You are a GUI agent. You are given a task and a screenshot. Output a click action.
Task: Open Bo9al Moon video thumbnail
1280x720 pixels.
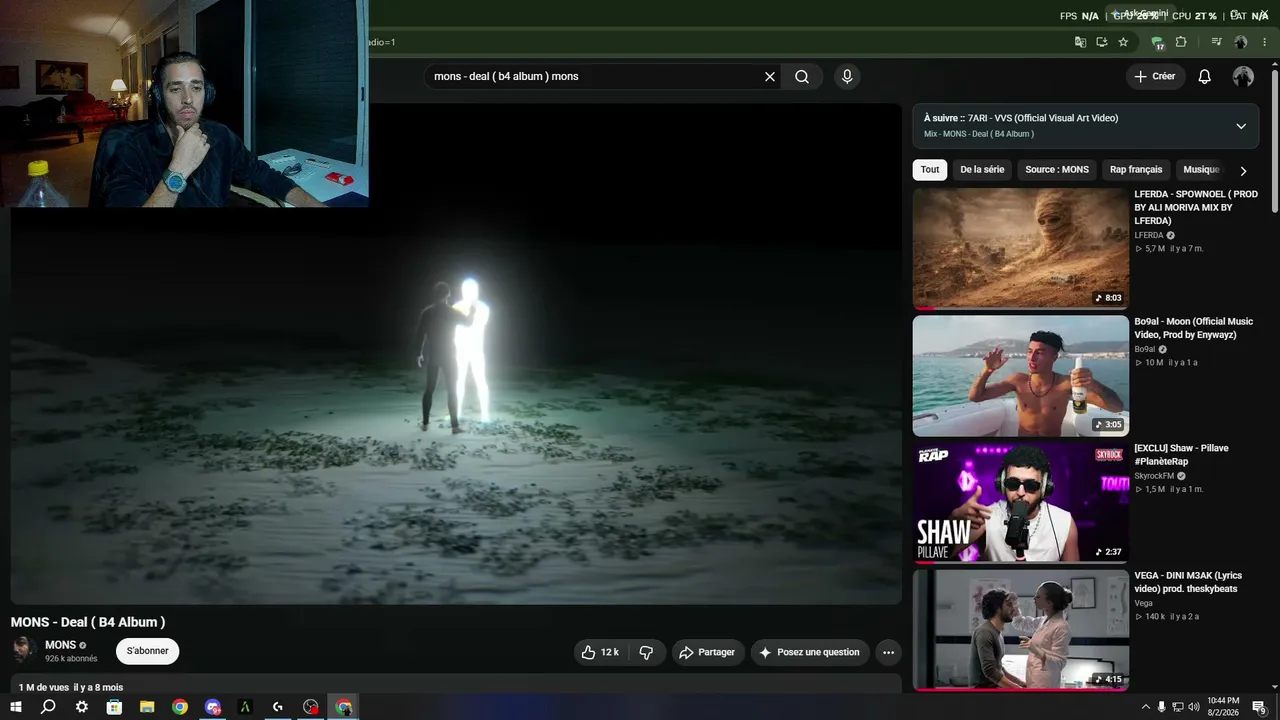pyautogui.click(x=1021, y=376)
